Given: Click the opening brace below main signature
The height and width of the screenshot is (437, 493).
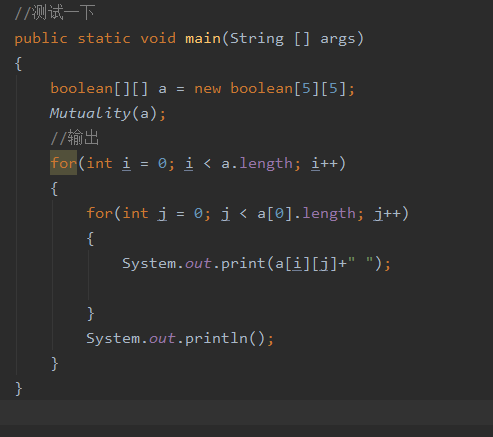Looking at the screenshot, I should pos(19,63).
